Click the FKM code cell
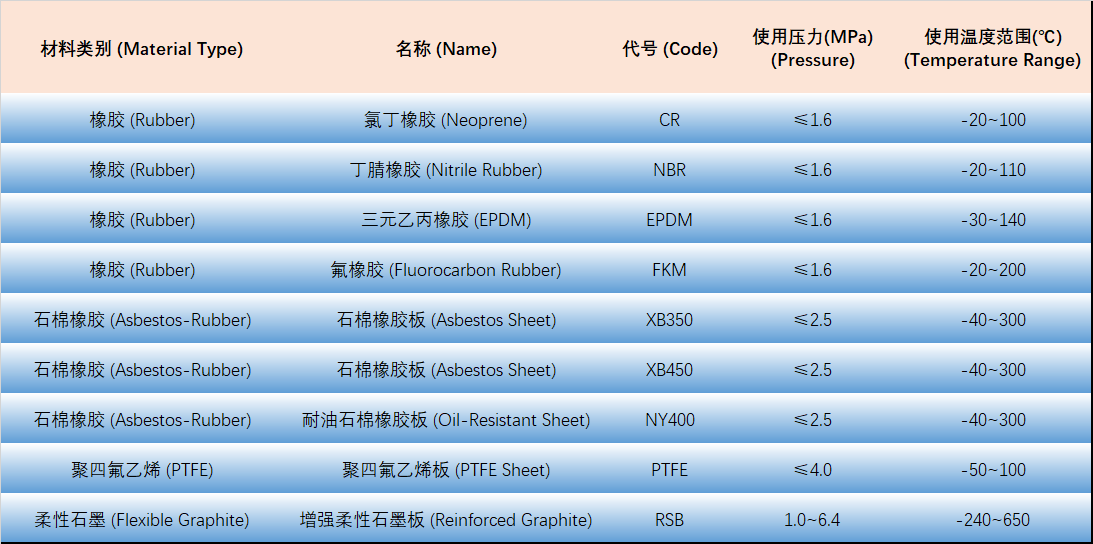 tap(670, 270)
